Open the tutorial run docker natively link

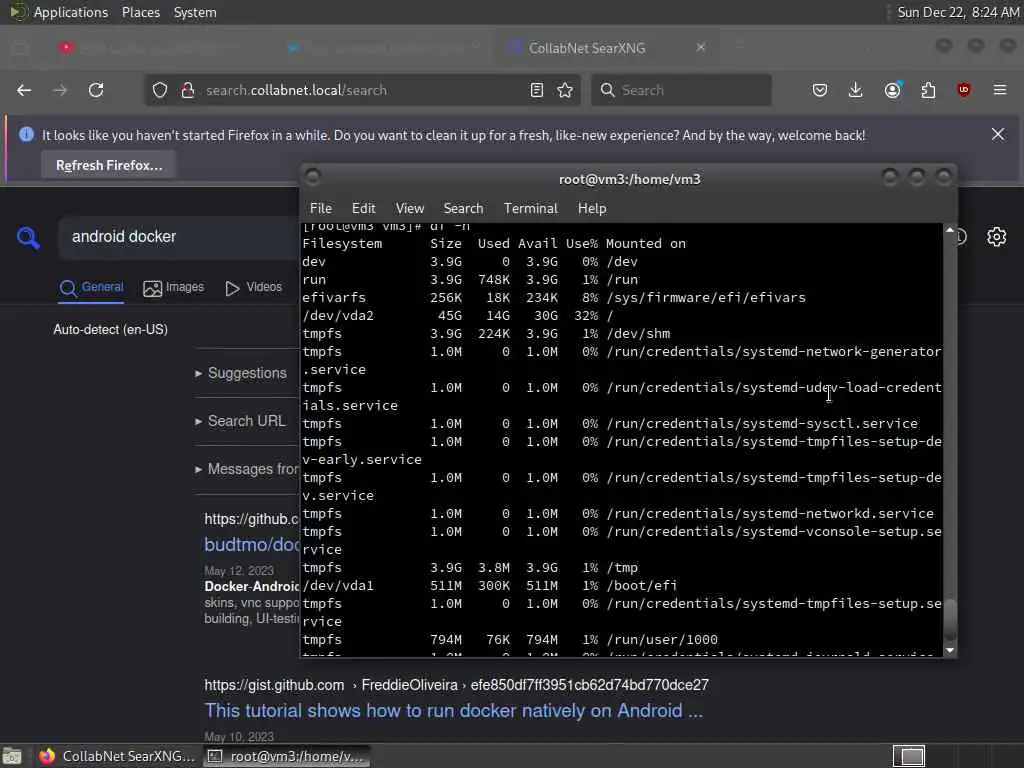453,711
